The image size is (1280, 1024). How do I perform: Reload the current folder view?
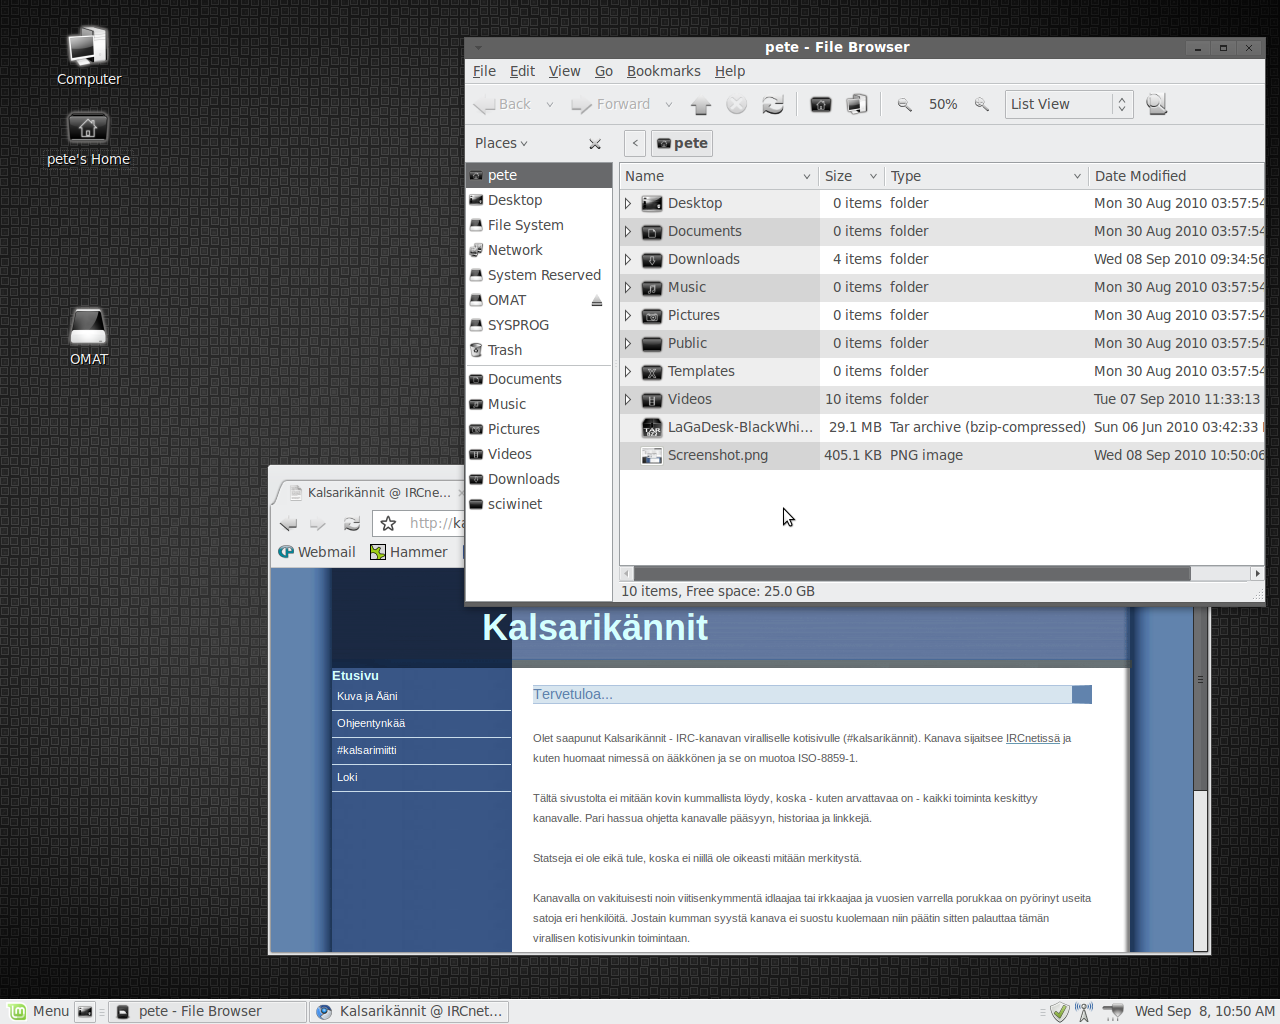[x=773, y=105]
